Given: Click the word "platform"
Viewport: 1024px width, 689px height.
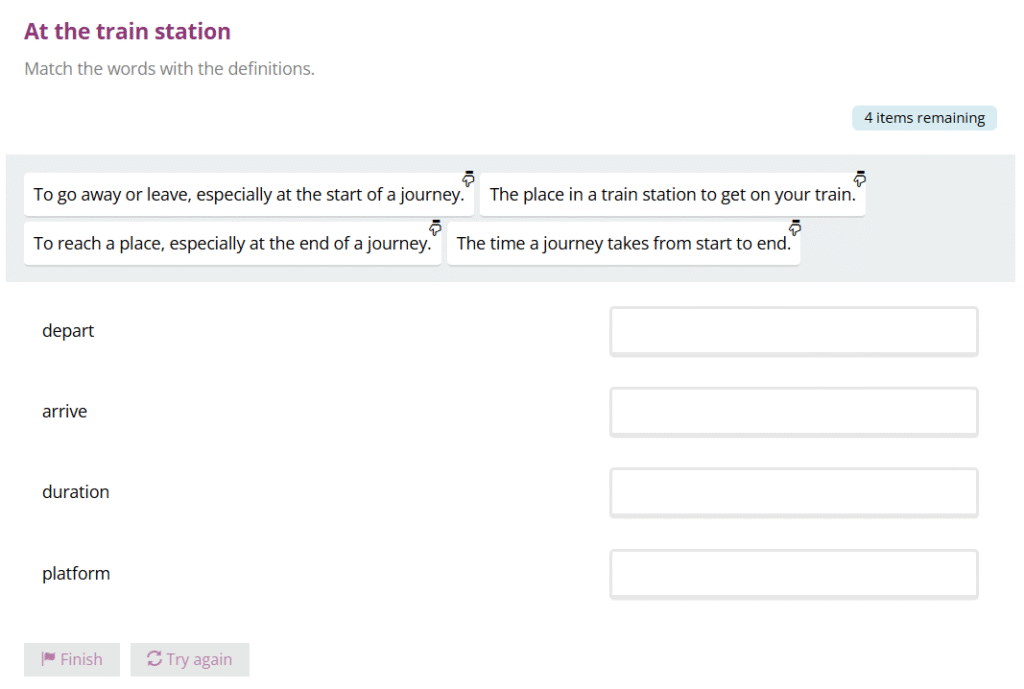Looking at the screenshot, I should click(x=76, y=574).
